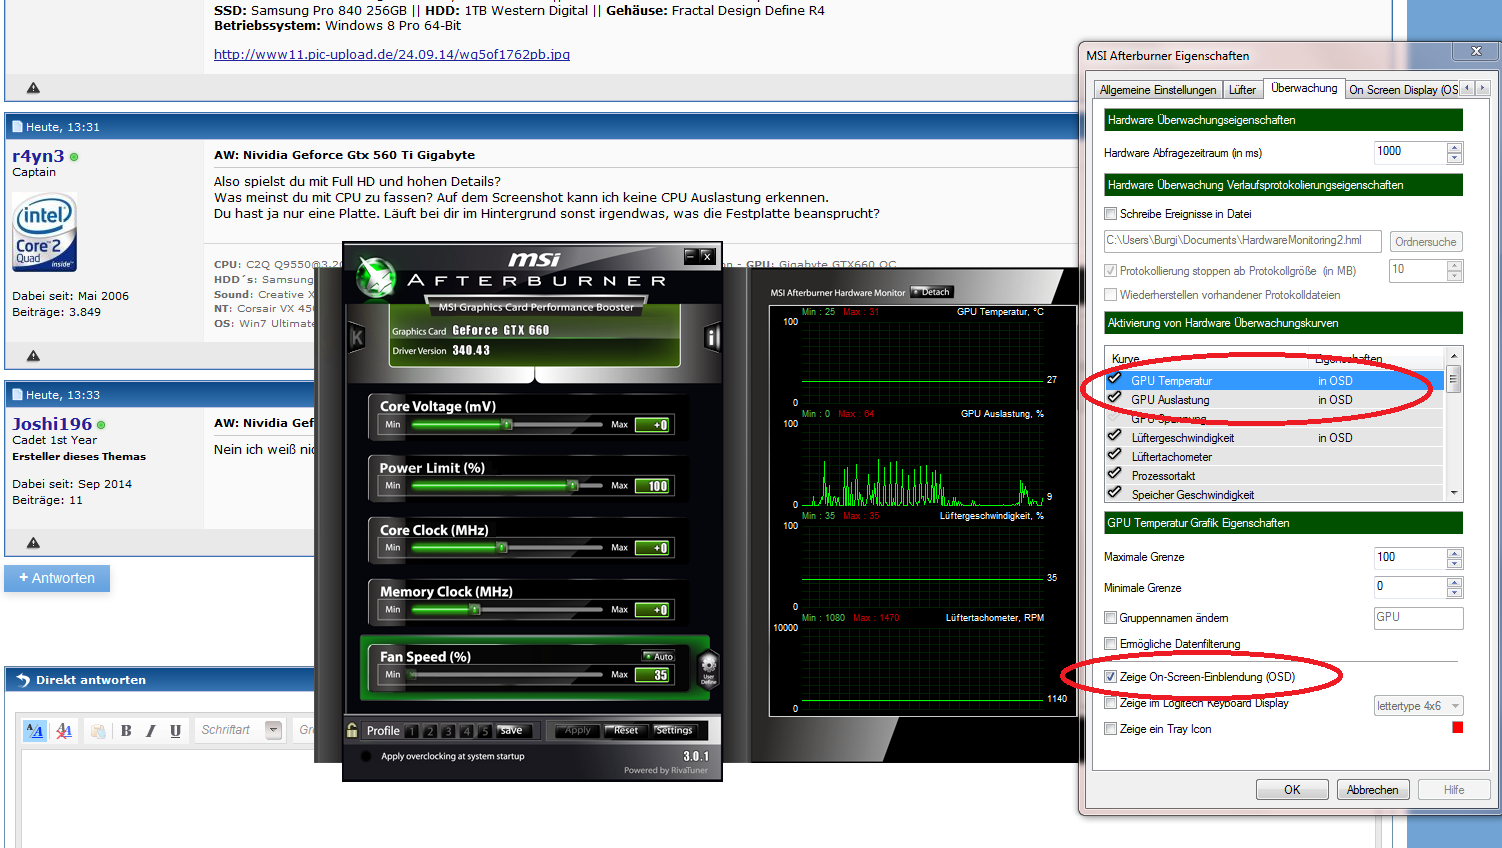Adjust the Core Clock slider handle
This screenshot has width=1502, height=848.
tap(502, 548)
